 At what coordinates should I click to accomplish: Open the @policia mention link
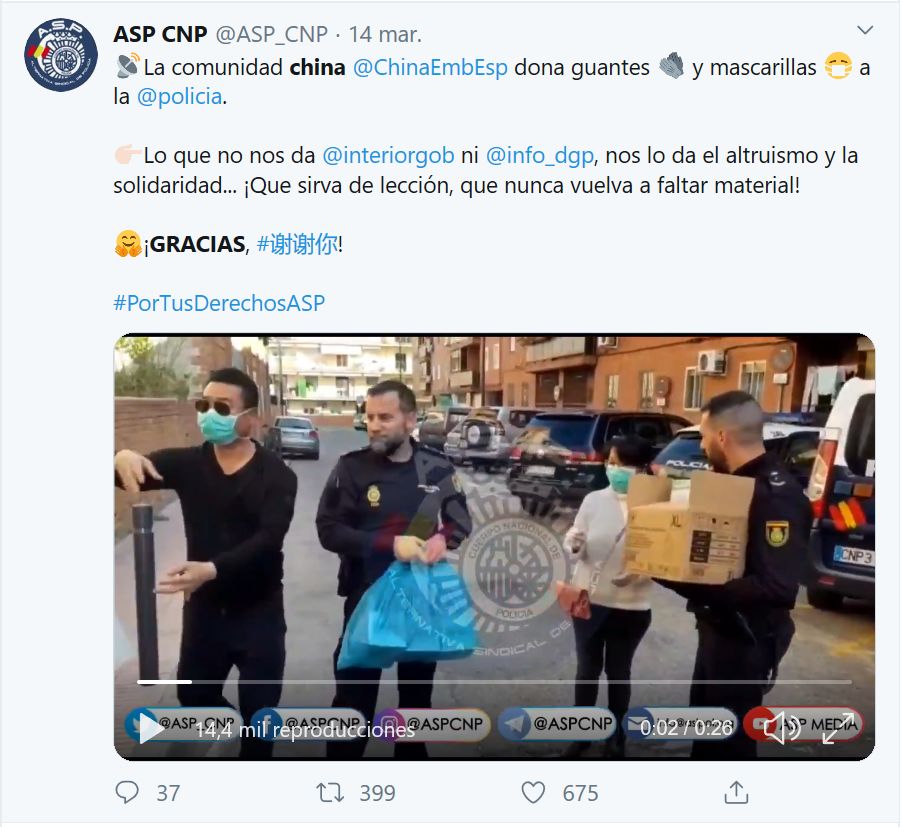click(x=179, y=97)
